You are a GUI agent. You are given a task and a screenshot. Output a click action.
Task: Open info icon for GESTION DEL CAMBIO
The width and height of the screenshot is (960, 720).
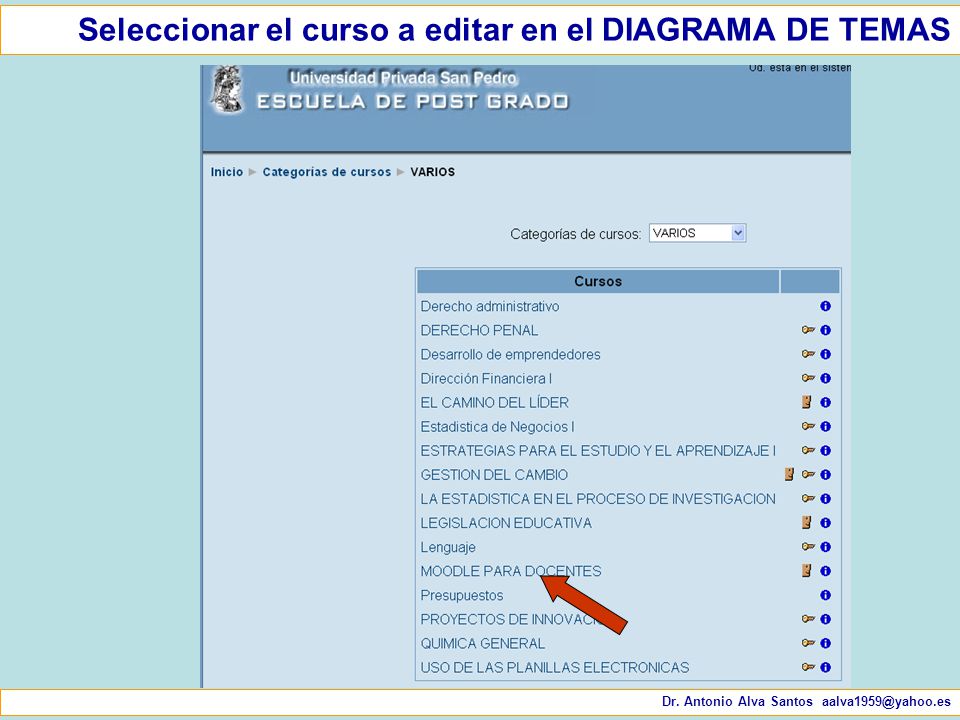coord(825,474)
